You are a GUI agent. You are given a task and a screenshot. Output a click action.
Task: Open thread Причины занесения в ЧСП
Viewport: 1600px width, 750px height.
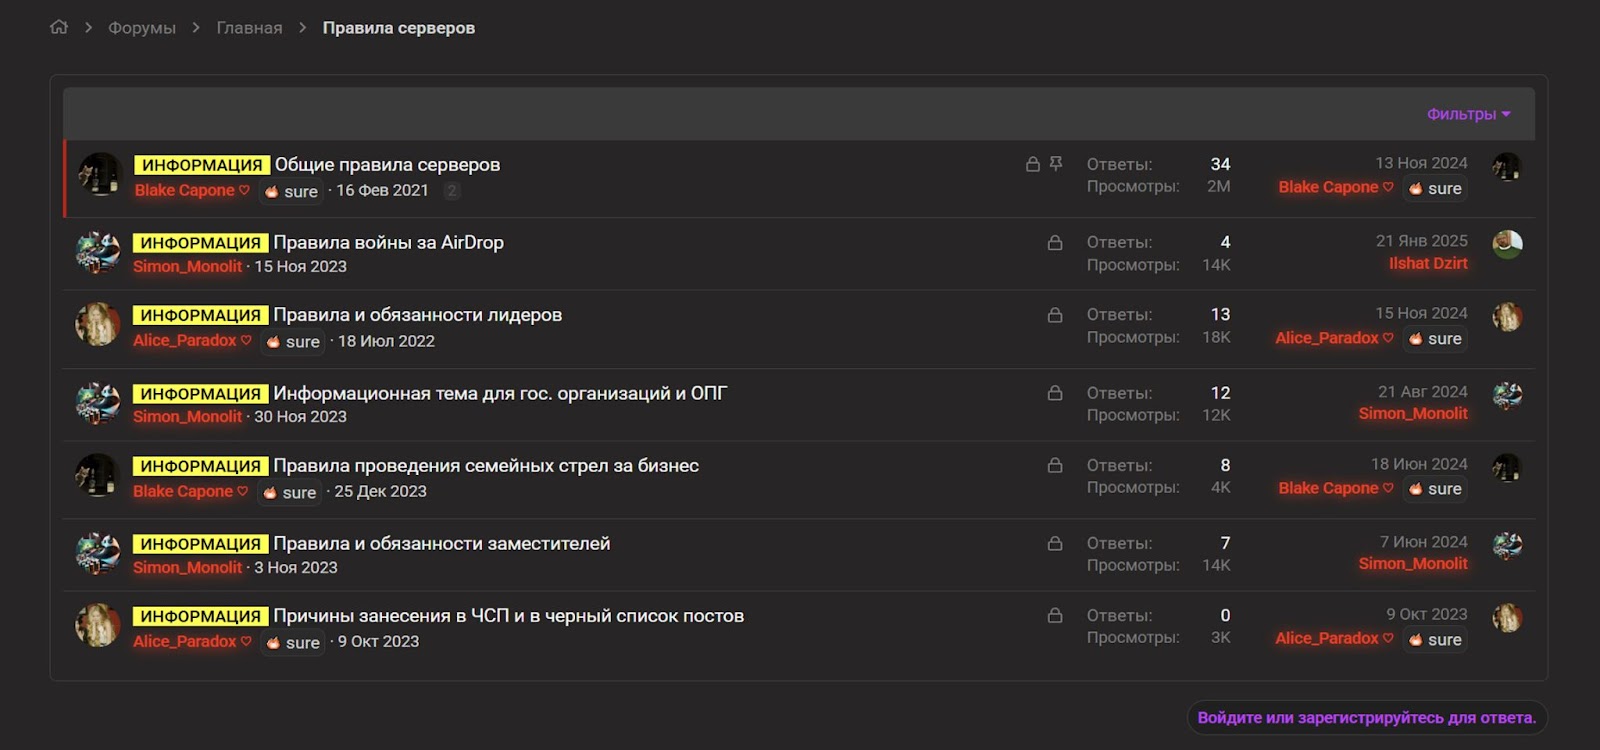click(508, 616)
